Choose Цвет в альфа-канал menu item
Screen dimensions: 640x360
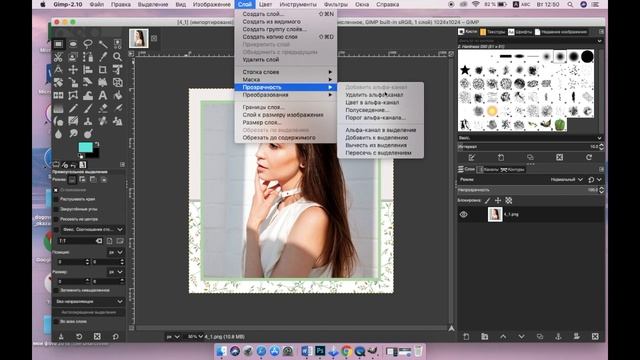coord(372,102)
